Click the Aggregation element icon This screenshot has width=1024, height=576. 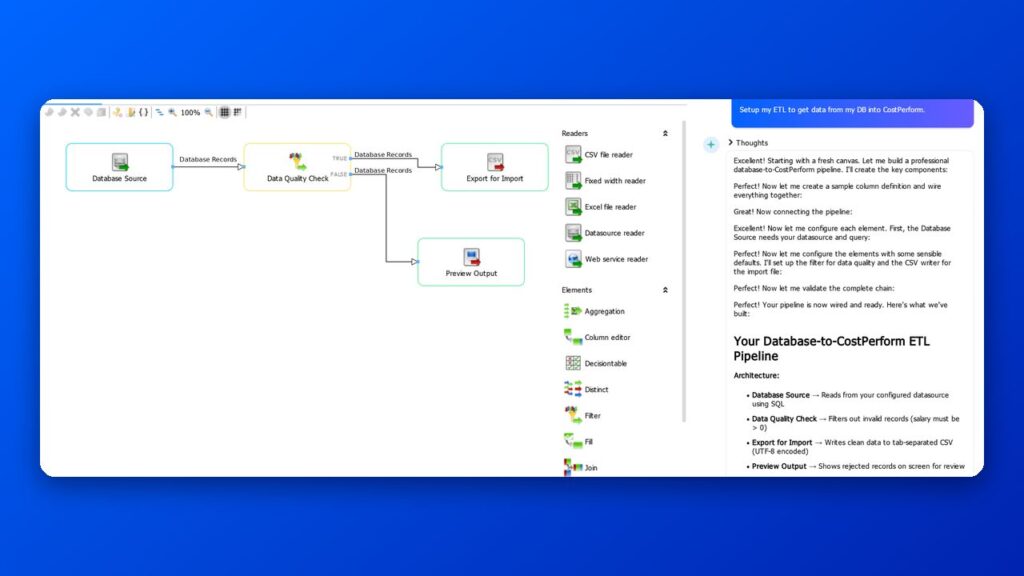click(573, 312)
